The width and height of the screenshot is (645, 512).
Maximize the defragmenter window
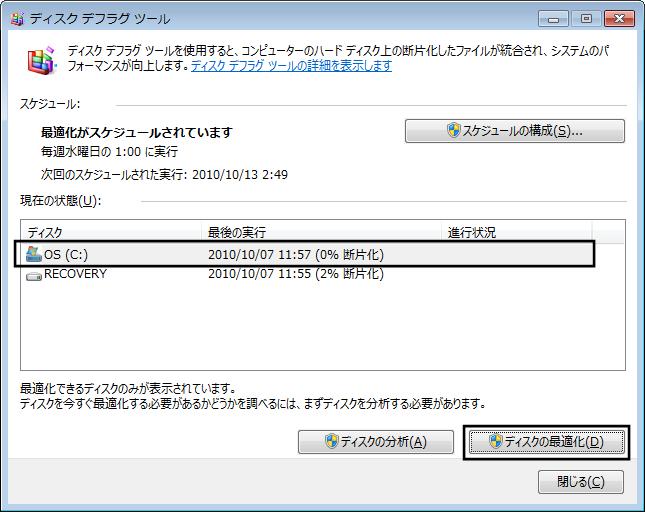click(x=586, y=19)
